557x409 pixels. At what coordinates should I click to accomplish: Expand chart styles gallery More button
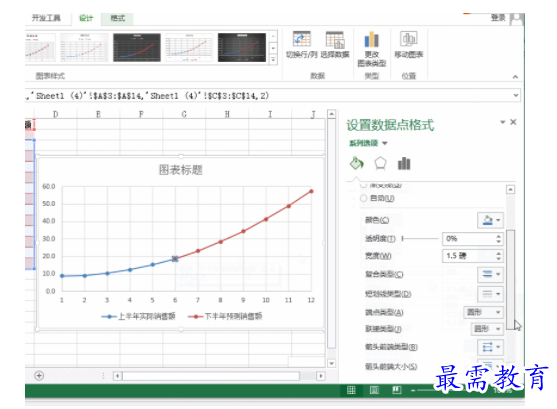[273, 60]
